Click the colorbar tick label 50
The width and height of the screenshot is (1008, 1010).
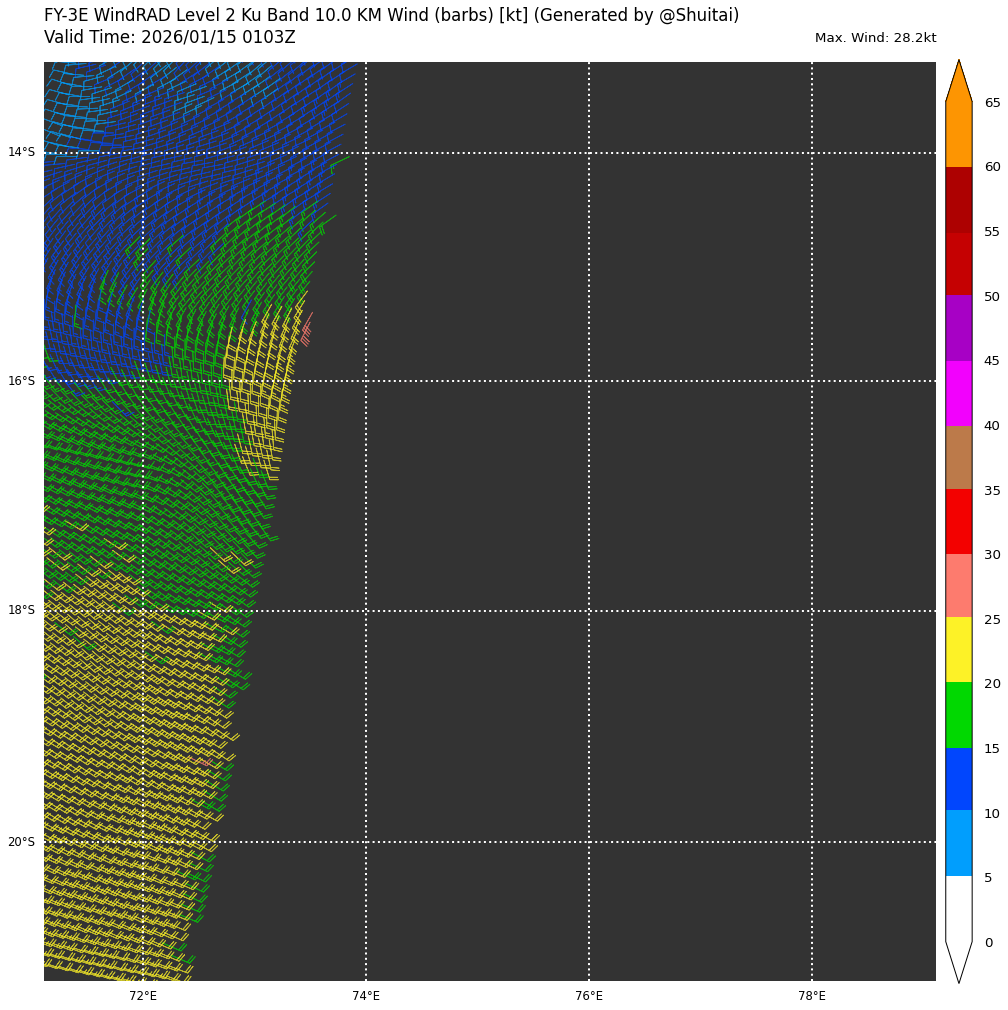[992, 297]
